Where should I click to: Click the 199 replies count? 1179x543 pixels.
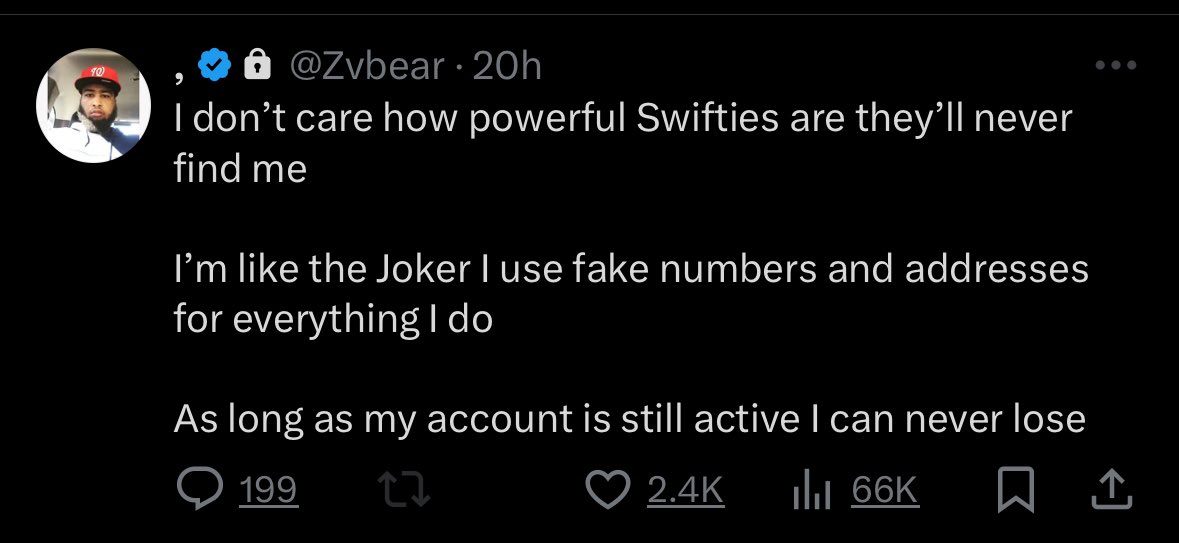tap(268, 491)
